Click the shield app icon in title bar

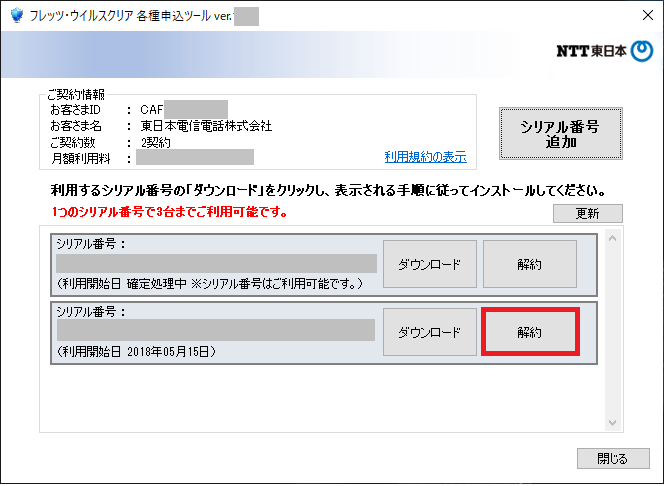coord(15,15)
